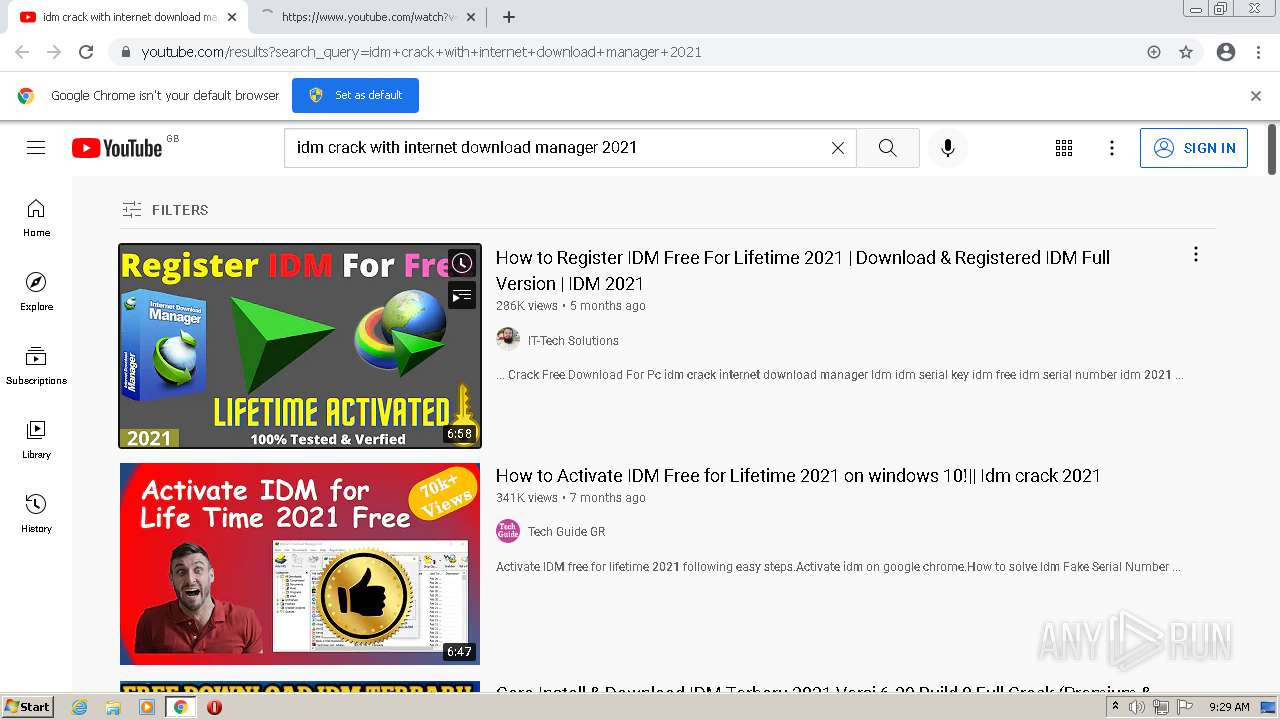Click the magnifier search button
This screenshot has width=1280, height=720.
click(888, 148)
